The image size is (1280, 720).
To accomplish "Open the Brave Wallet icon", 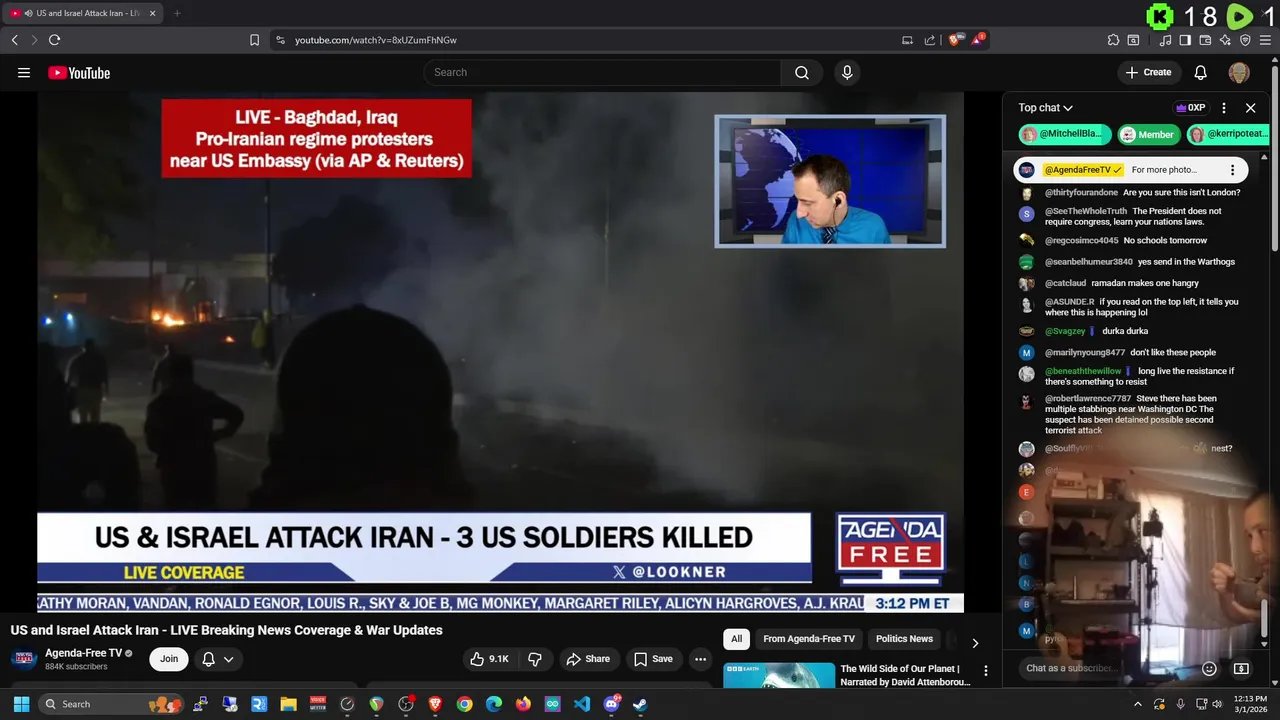I will 1205,40.
